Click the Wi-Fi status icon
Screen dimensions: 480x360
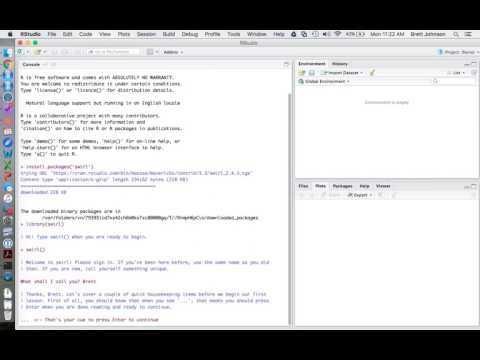click(338, 34)
